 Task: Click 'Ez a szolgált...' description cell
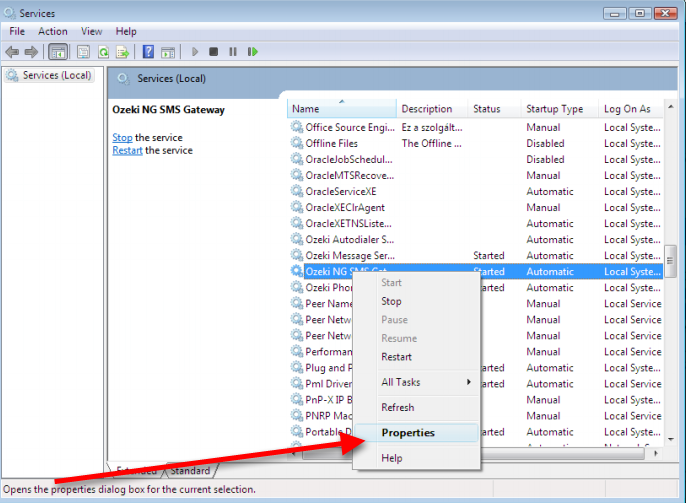click(432, 127)
